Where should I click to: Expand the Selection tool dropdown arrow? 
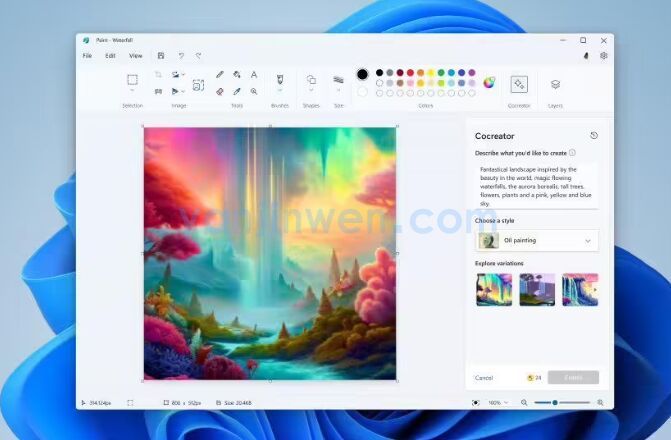[x=132, y=91]
